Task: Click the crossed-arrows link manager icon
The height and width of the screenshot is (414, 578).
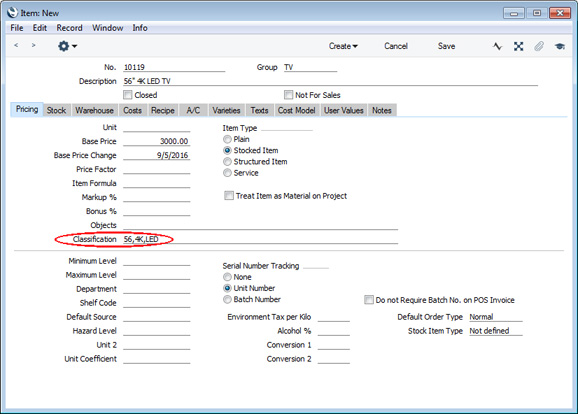Action: pos(519,46)
